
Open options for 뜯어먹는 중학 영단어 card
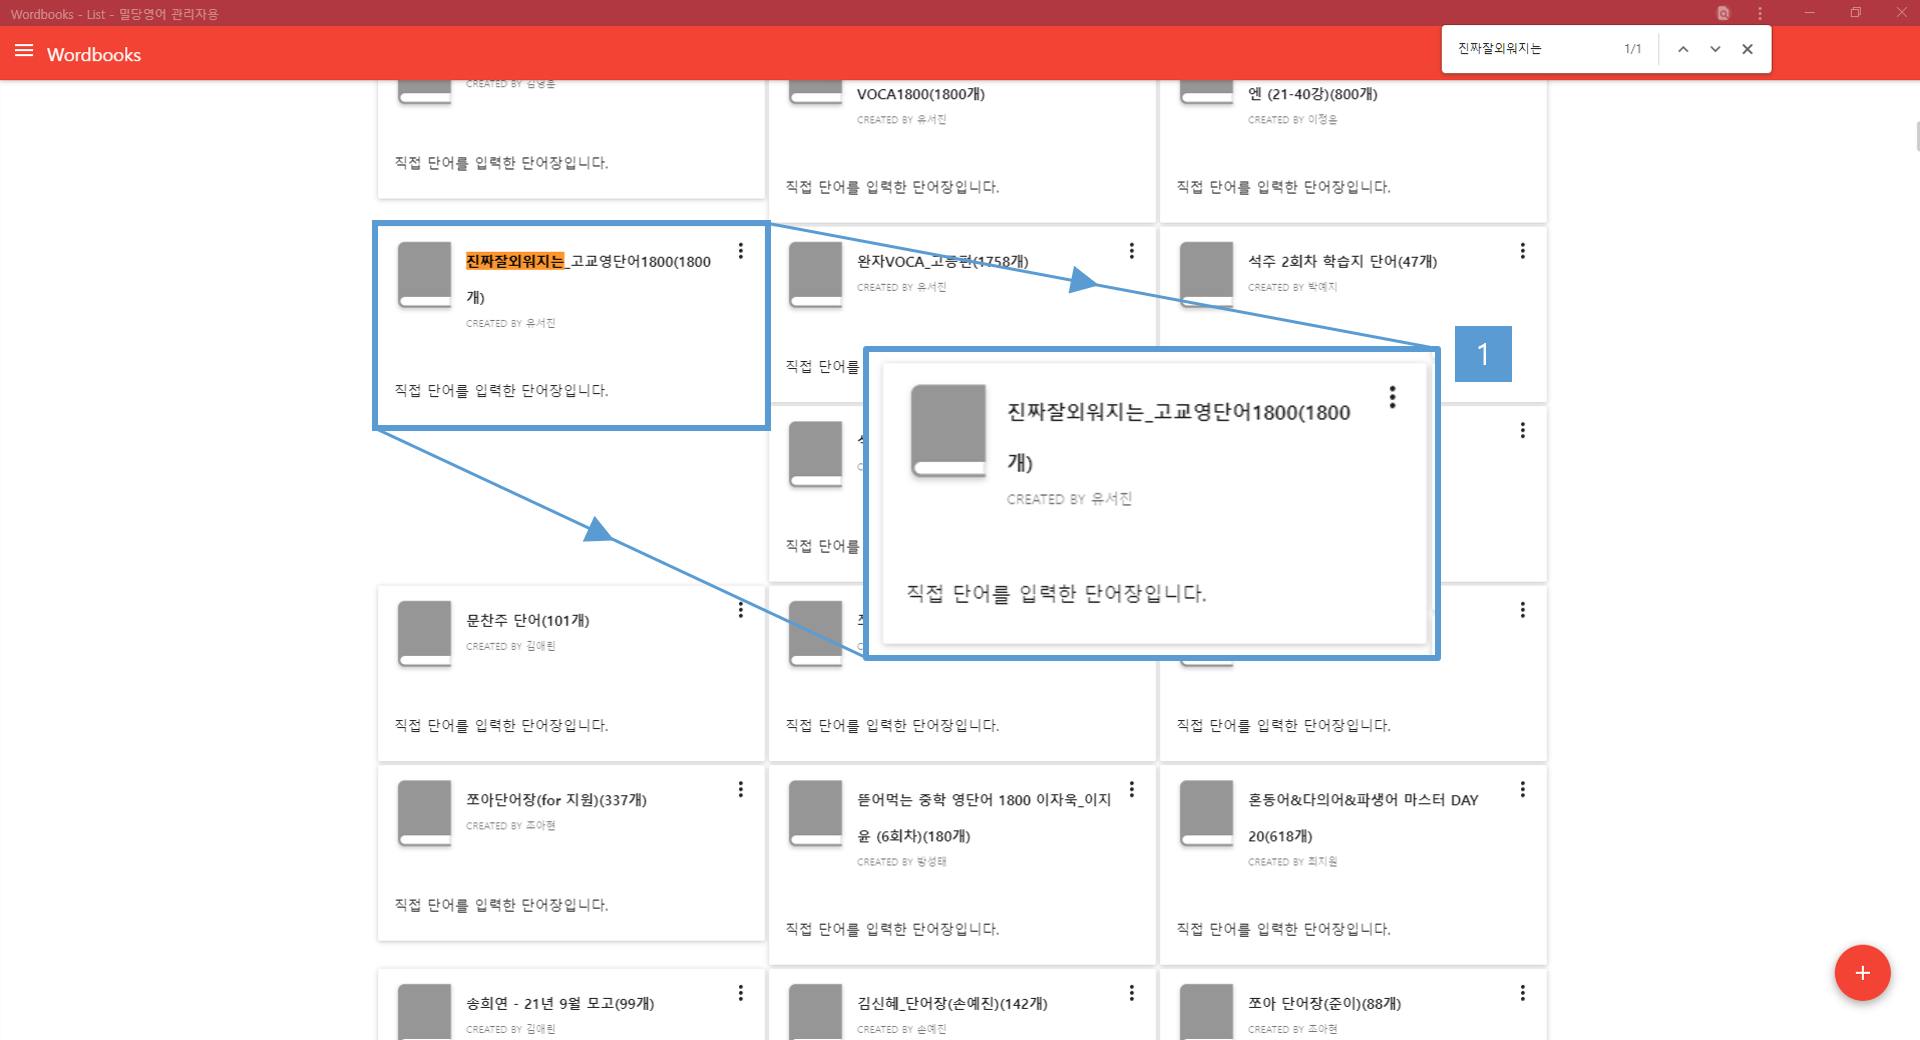click(1131, 790)
